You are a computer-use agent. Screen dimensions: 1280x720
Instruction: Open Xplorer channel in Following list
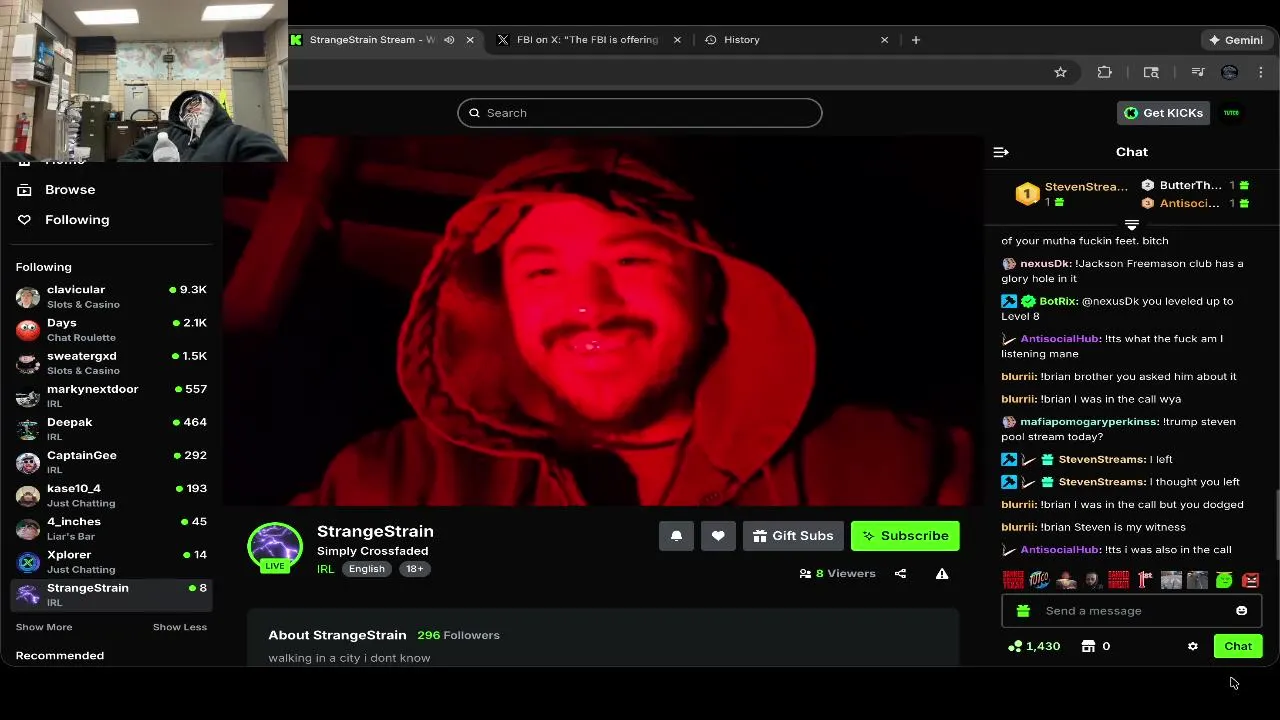click(111, 561)
